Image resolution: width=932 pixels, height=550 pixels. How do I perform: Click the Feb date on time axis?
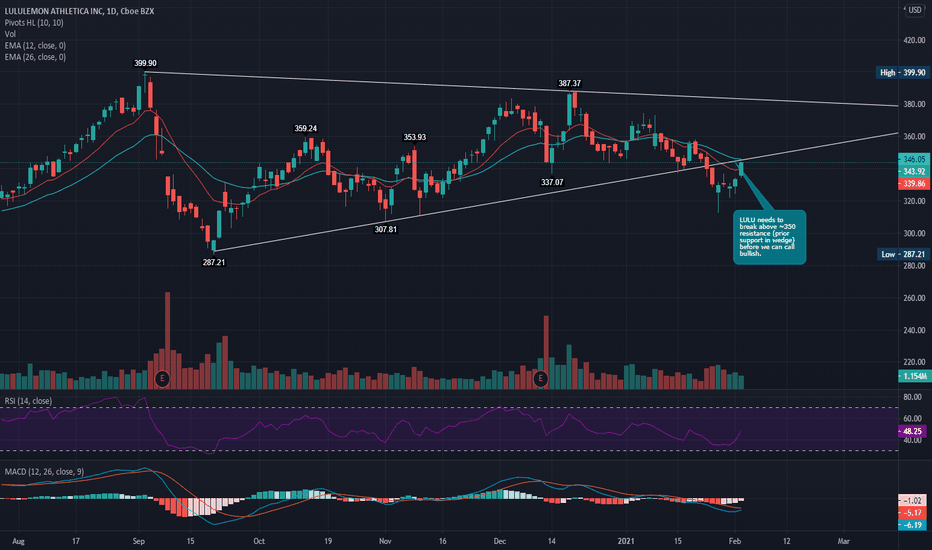pos(735,541)
